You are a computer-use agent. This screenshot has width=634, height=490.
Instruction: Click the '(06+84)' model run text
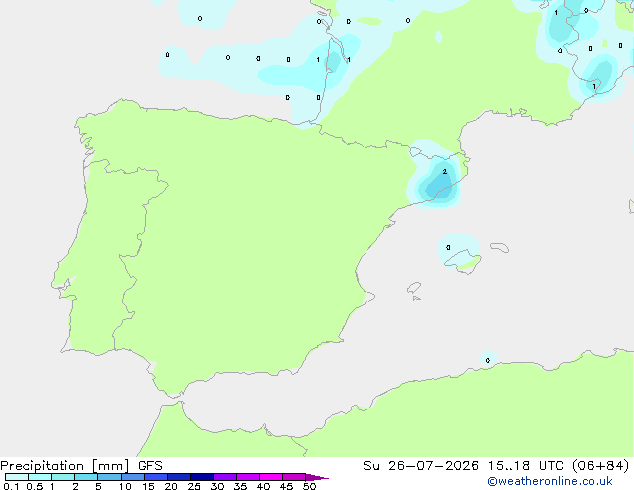click(601, 466)
